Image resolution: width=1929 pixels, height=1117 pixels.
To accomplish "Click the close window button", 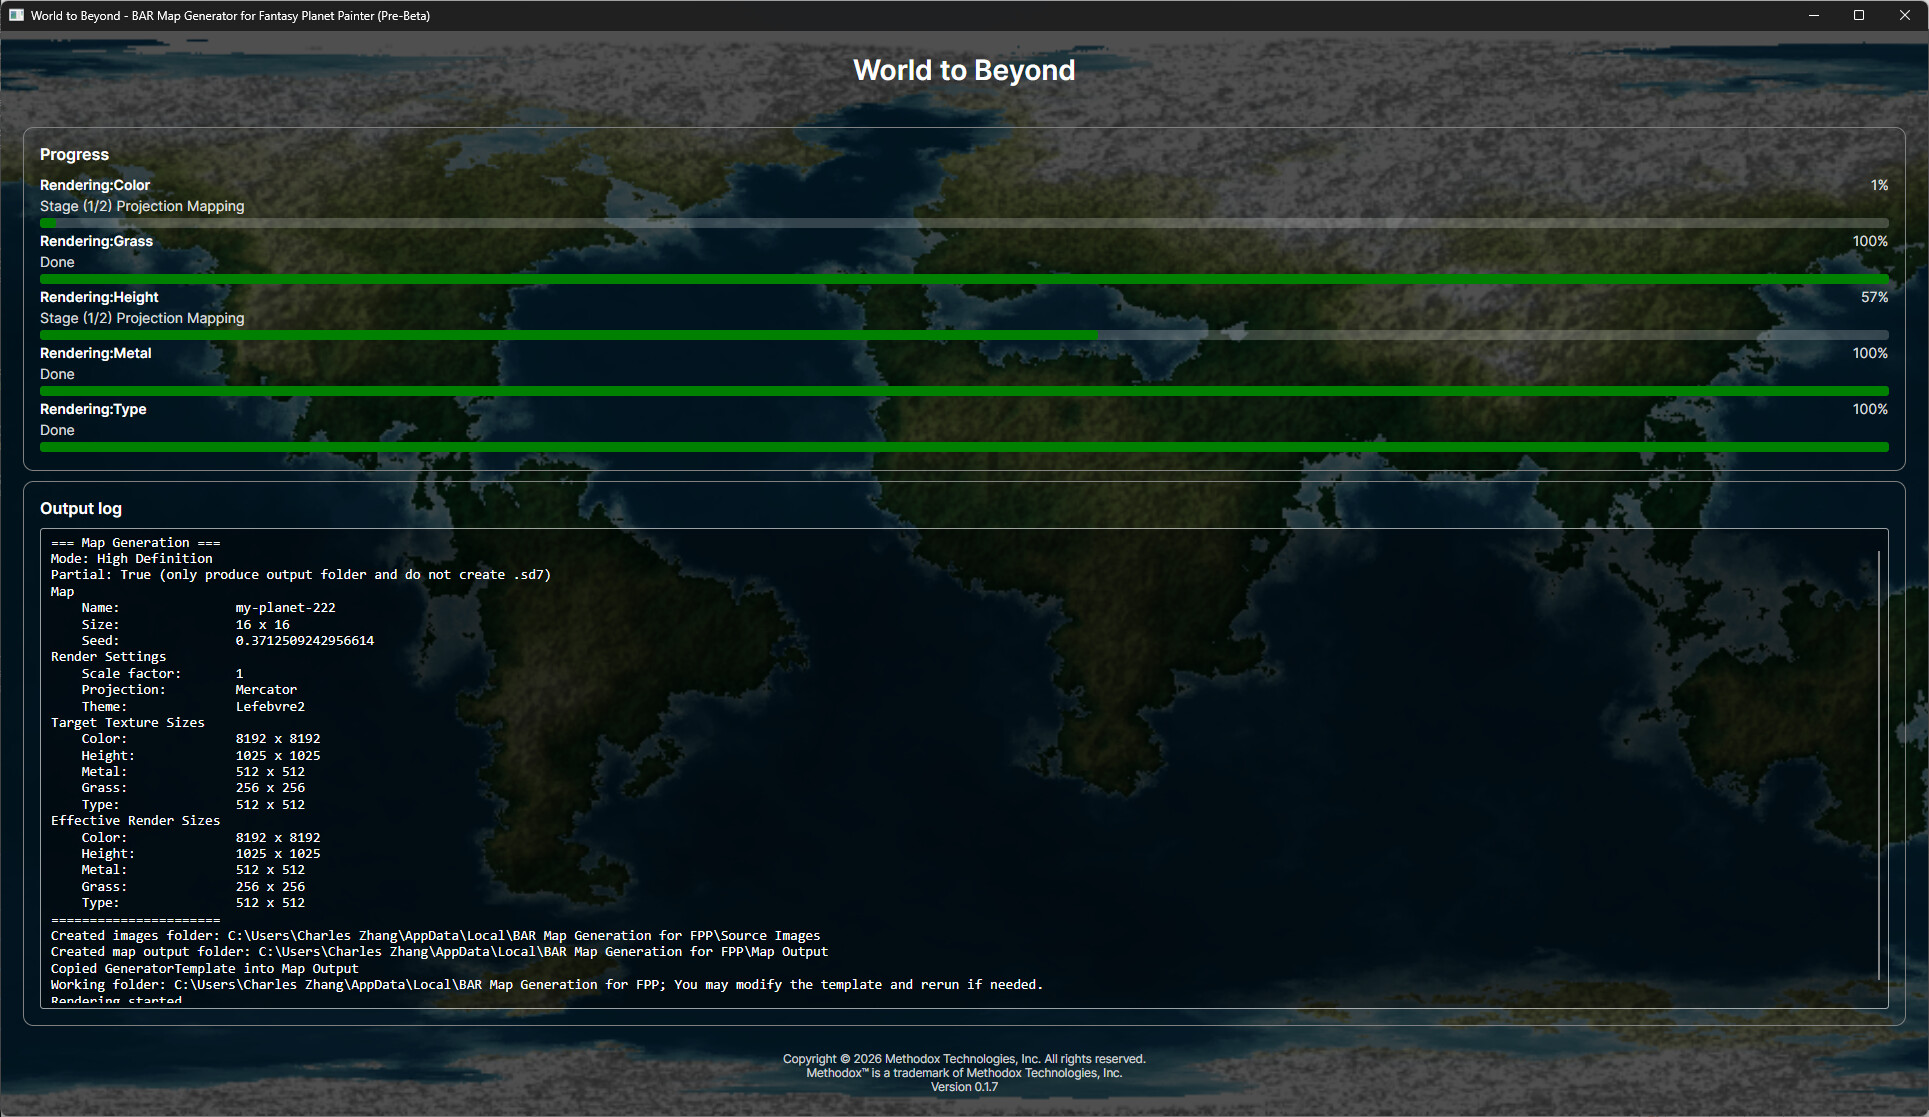I will [1905, 15].
